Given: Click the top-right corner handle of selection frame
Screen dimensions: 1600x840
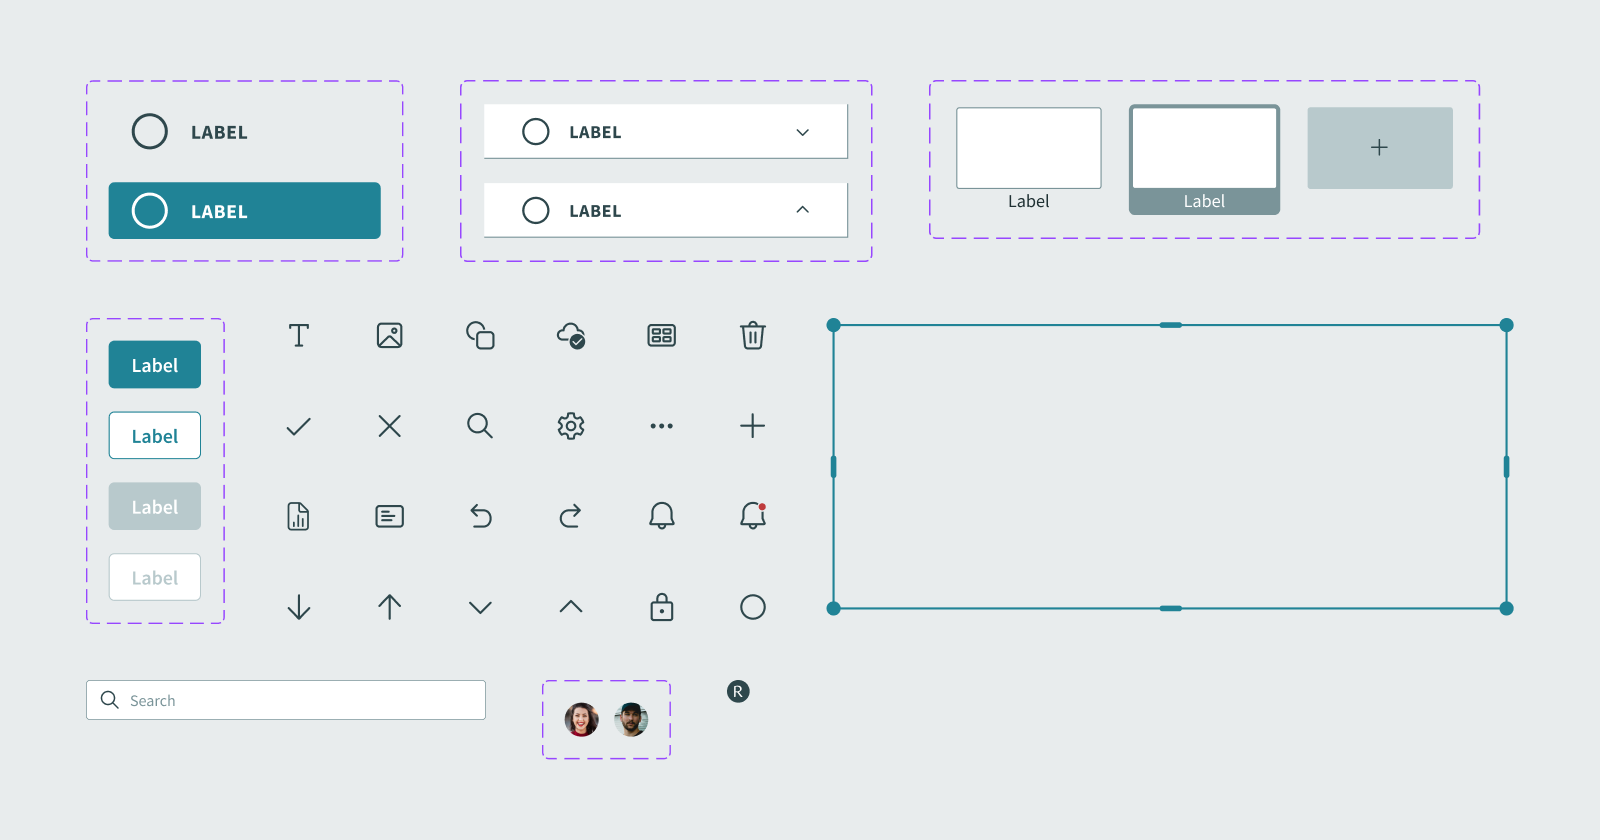Looking at the screenshot, I should 1507,325.
